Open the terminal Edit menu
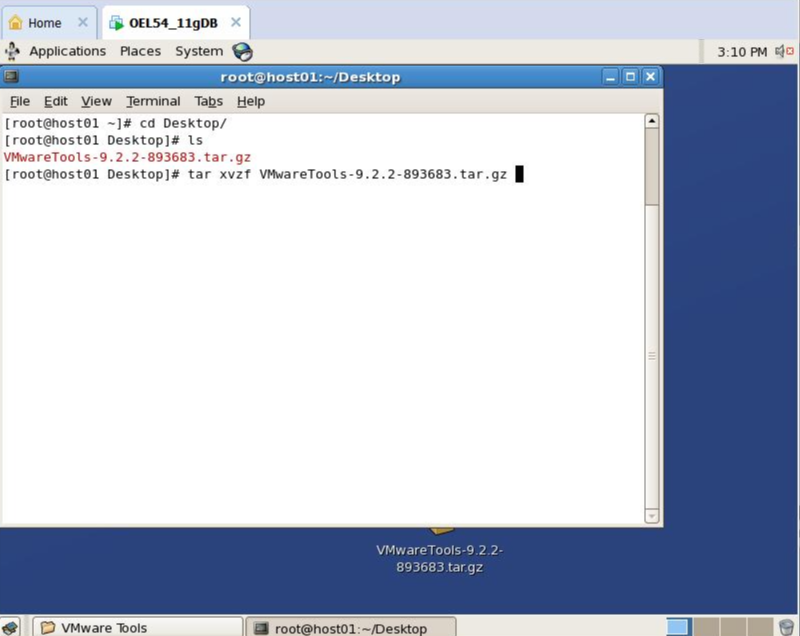Screen dimensions: 800x636 coord(56,101)
